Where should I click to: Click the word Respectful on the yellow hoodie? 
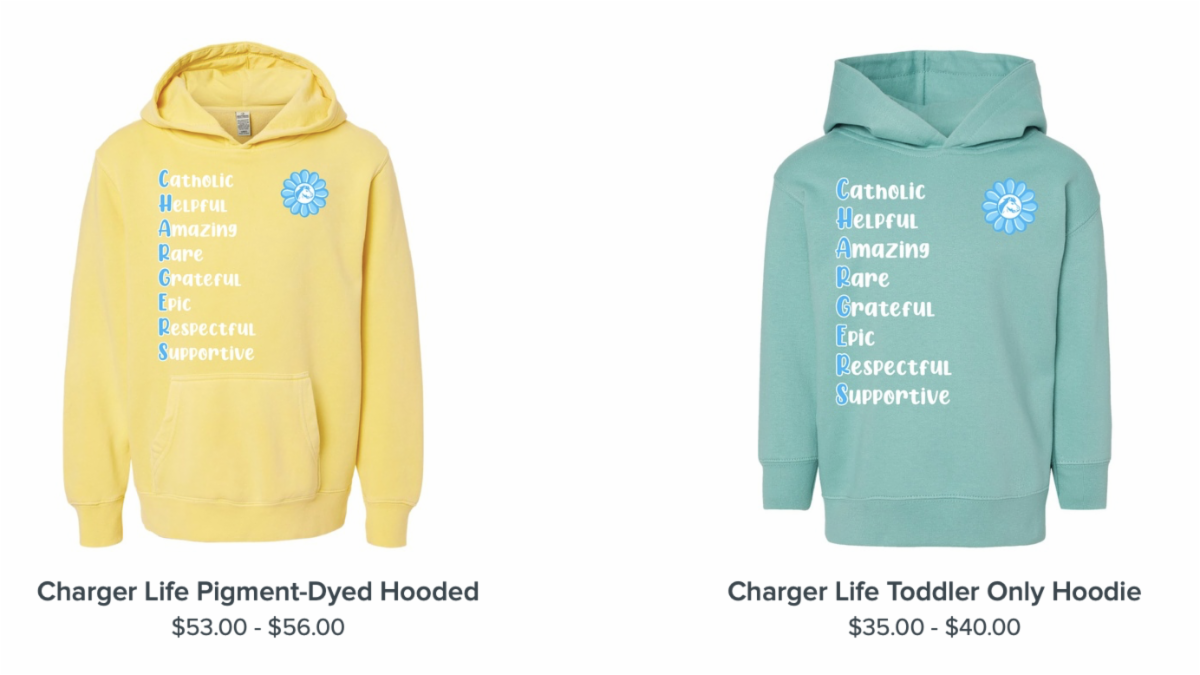(x=207, y=327)
